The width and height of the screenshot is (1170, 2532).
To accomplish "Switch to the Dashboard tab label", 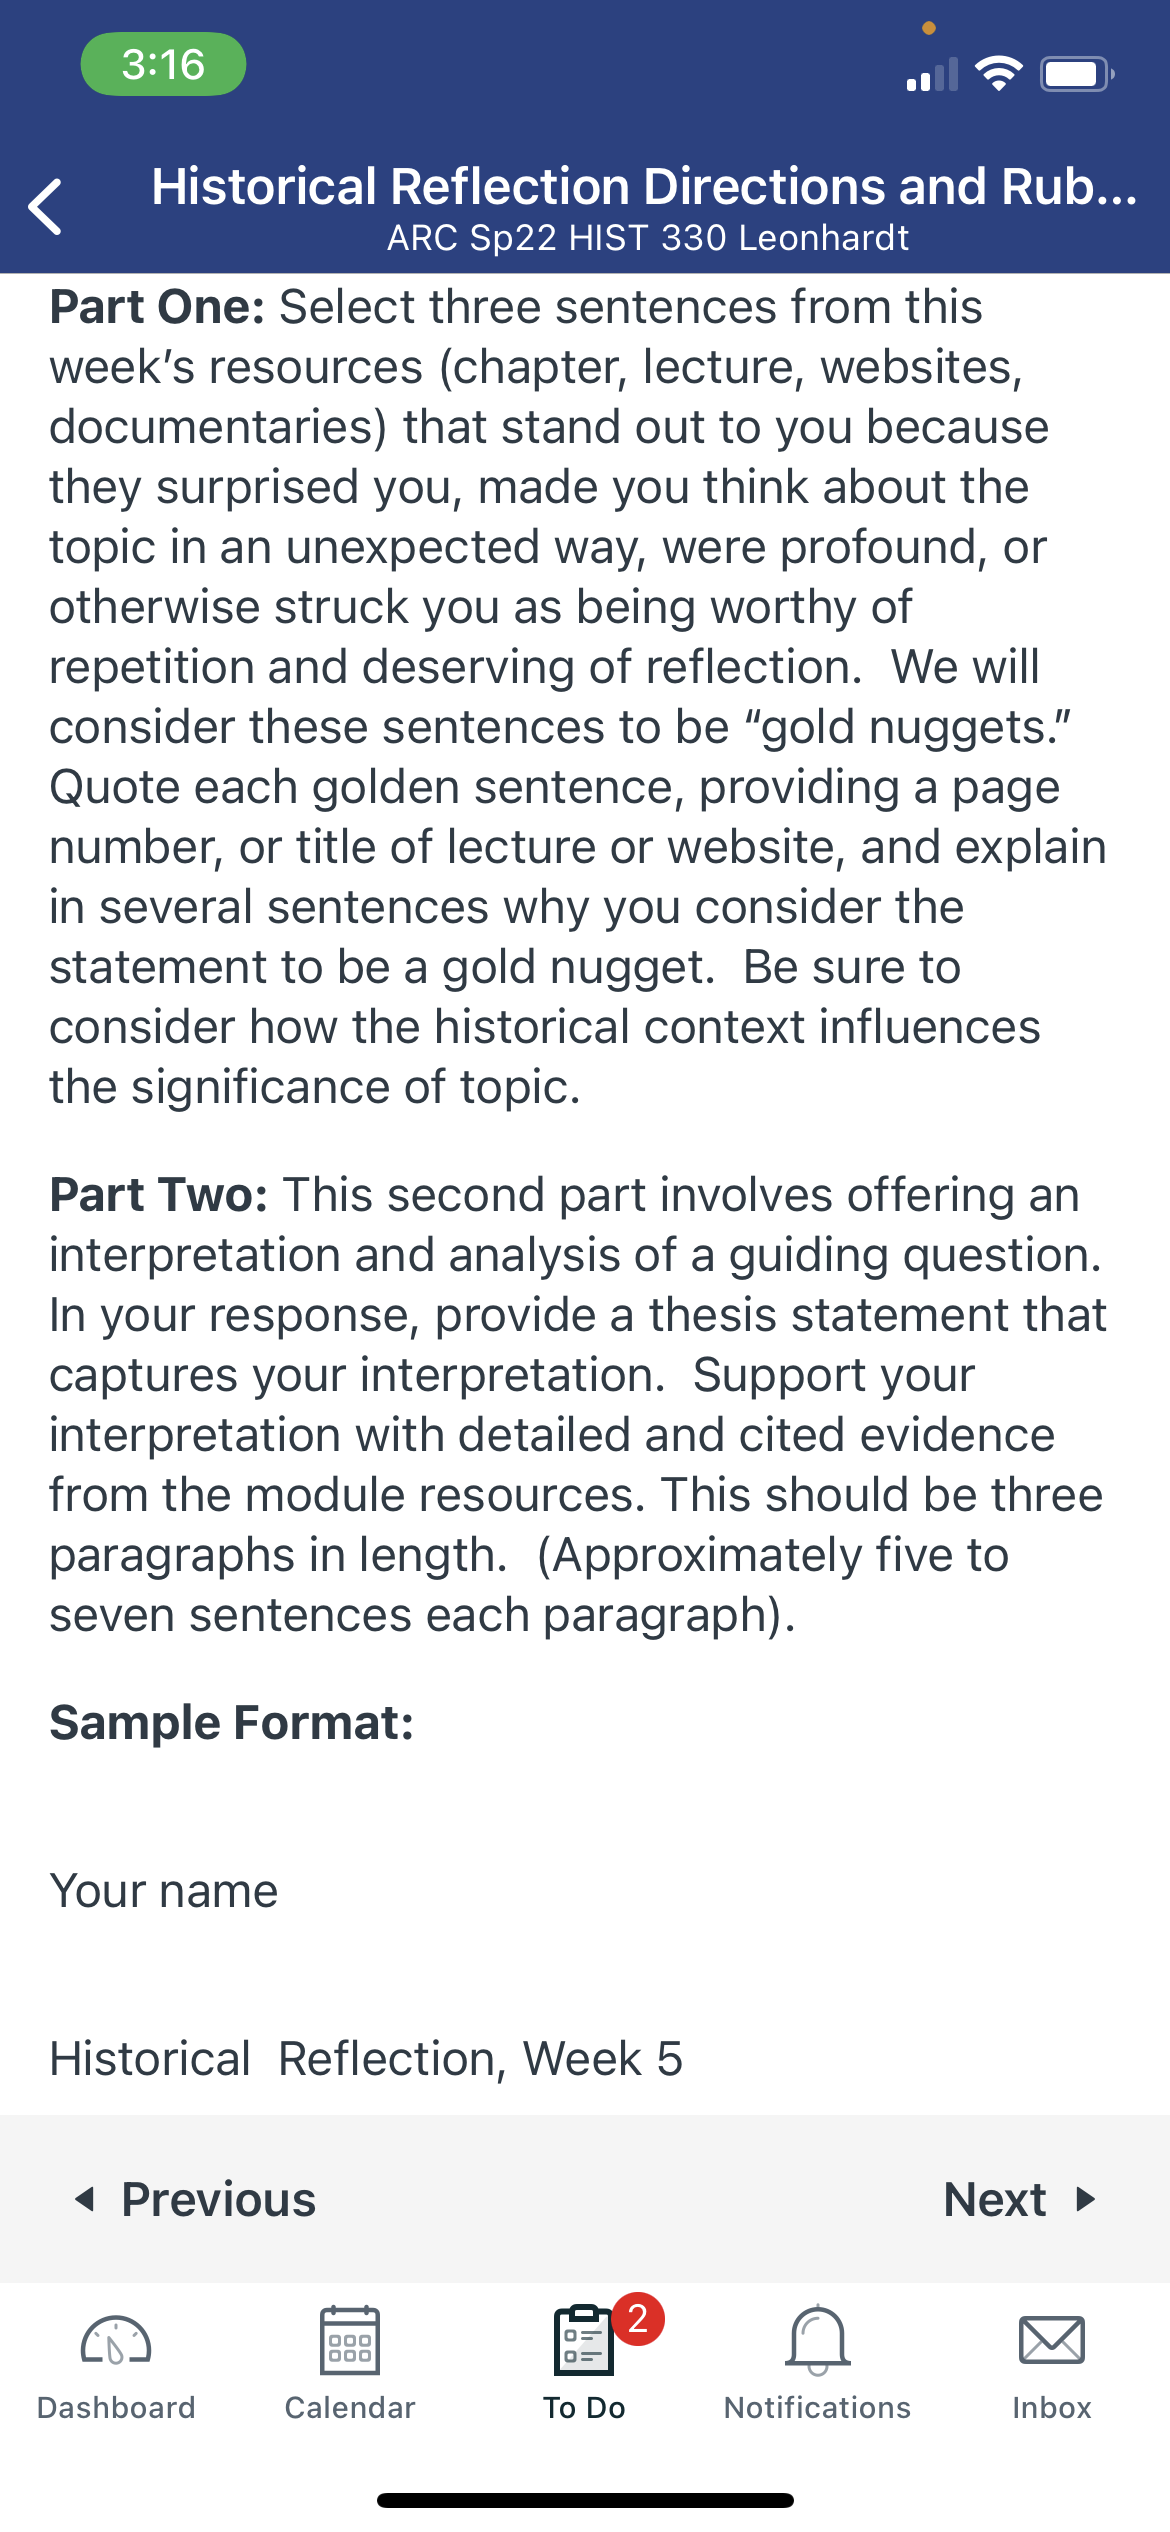I will [x=116, y=2407].
